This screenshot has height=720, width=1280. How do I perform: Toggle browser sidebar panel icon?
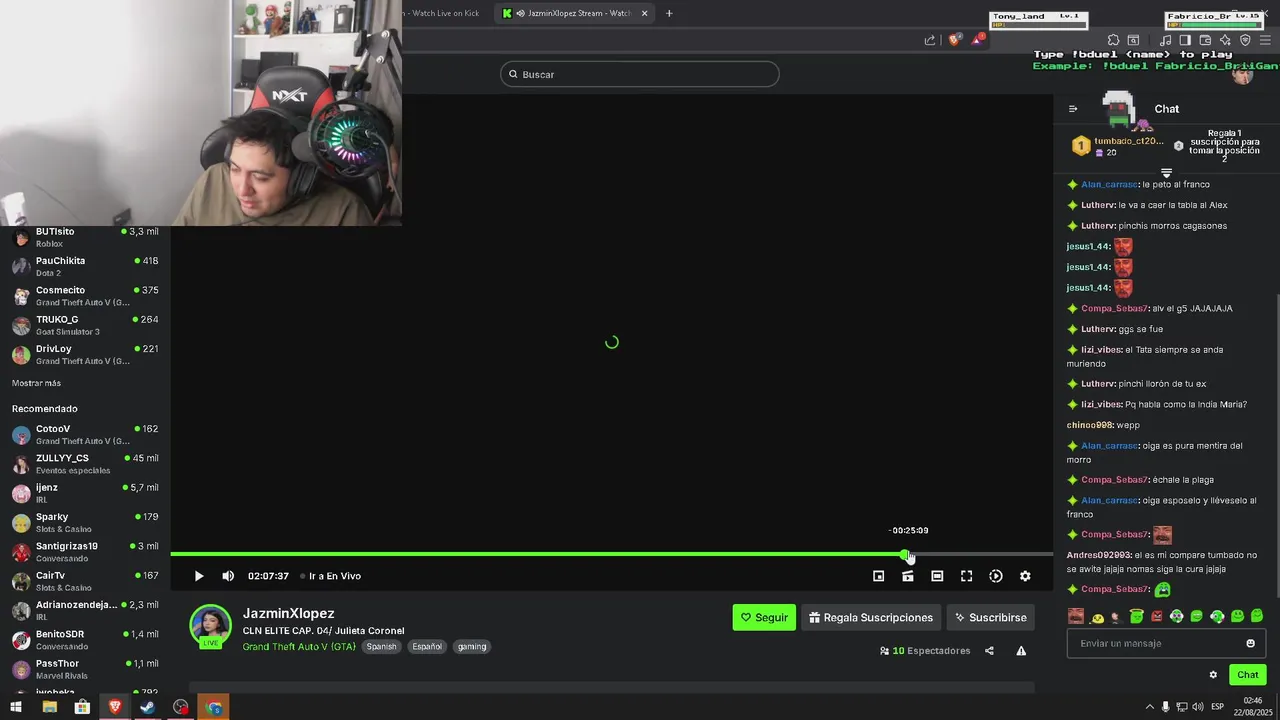[1185, 40]
